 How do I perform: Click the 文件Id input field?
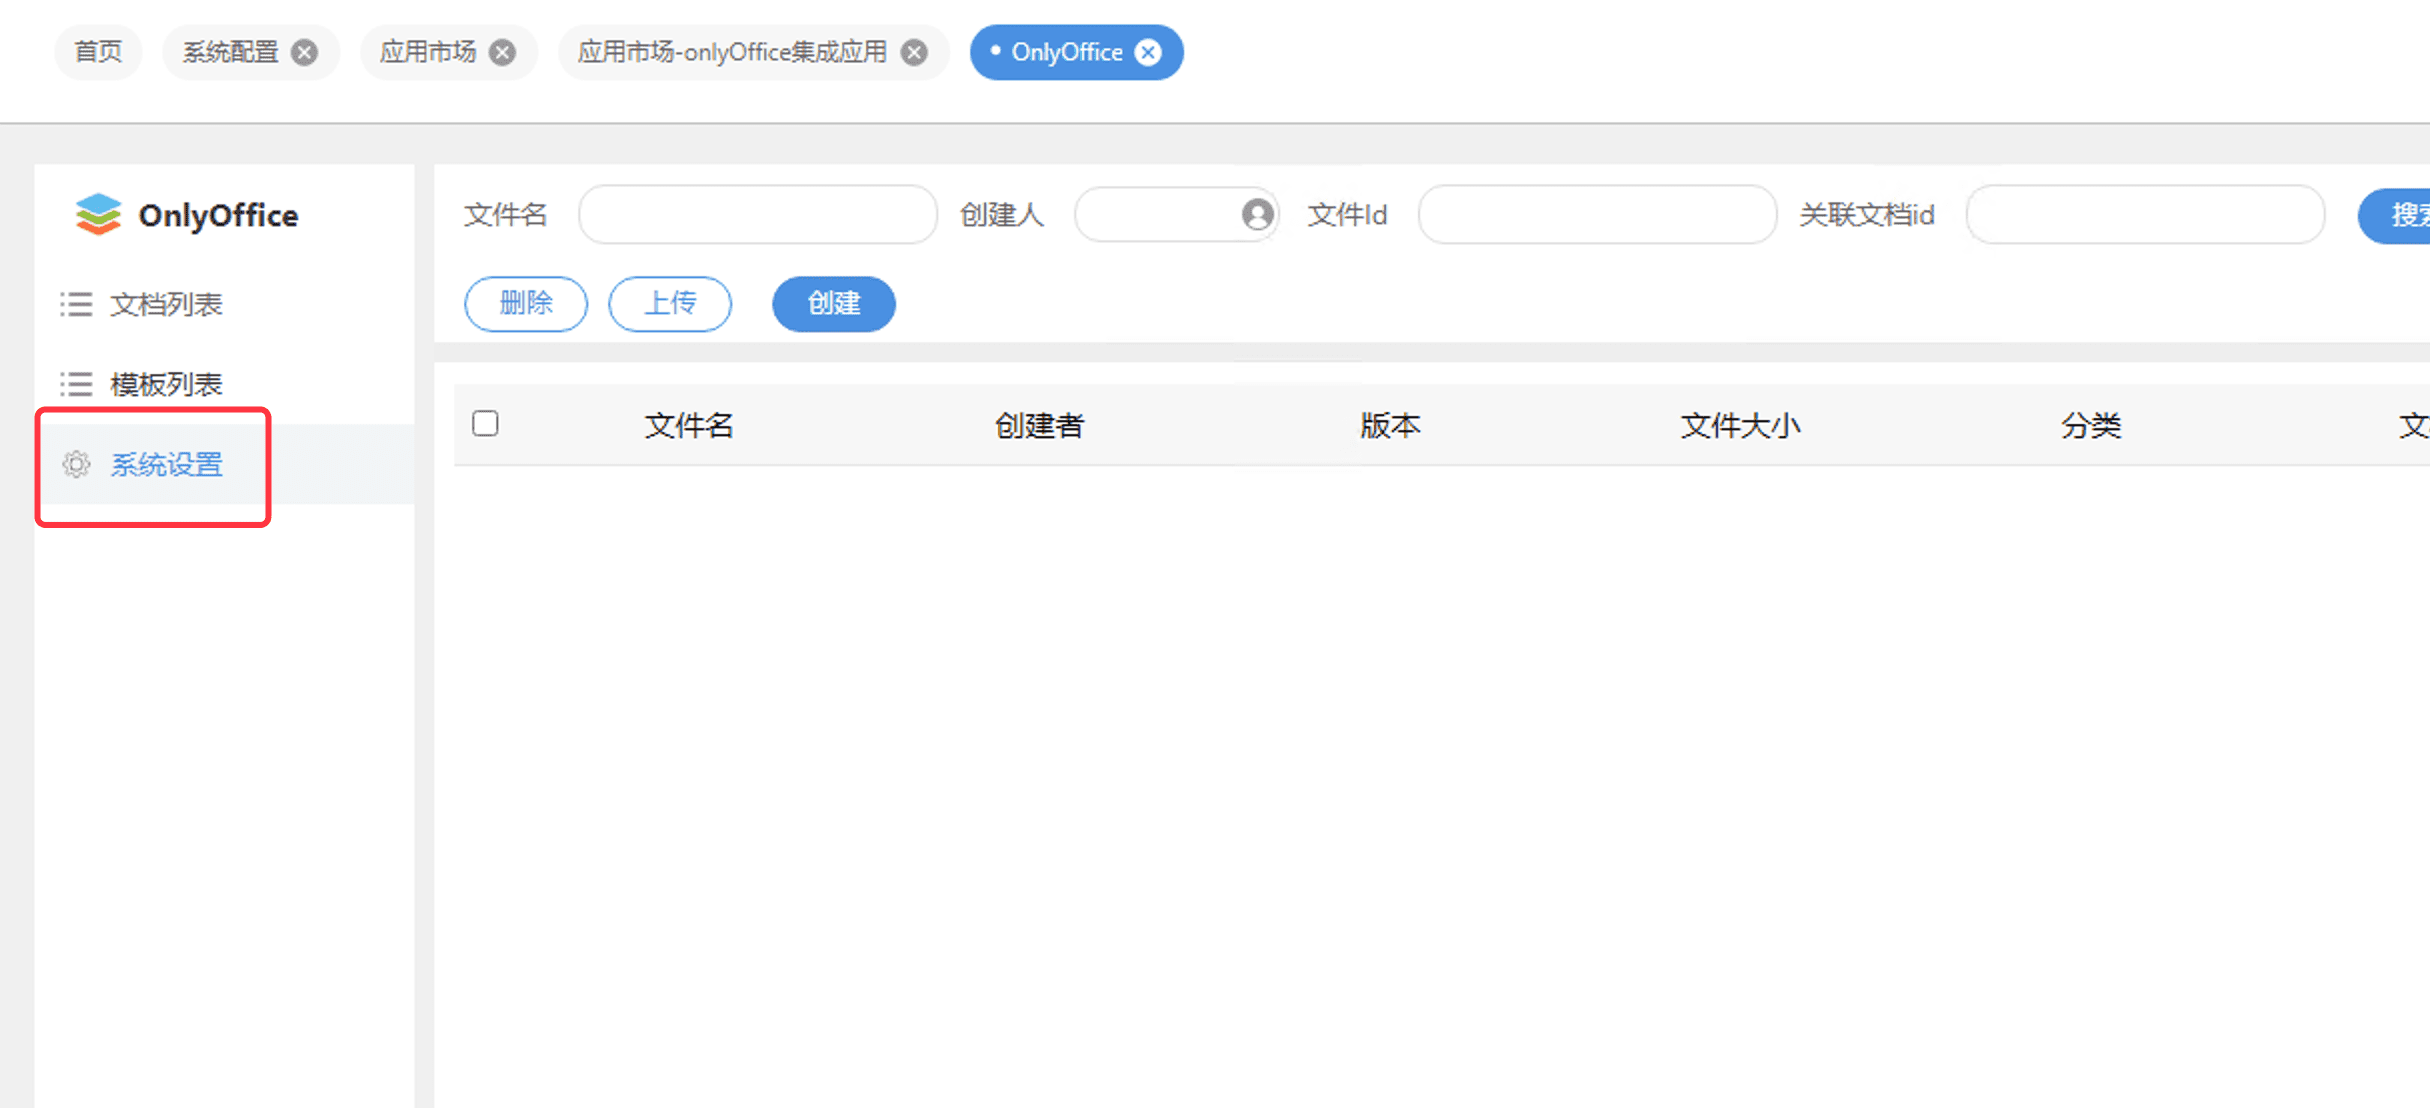1596,214
